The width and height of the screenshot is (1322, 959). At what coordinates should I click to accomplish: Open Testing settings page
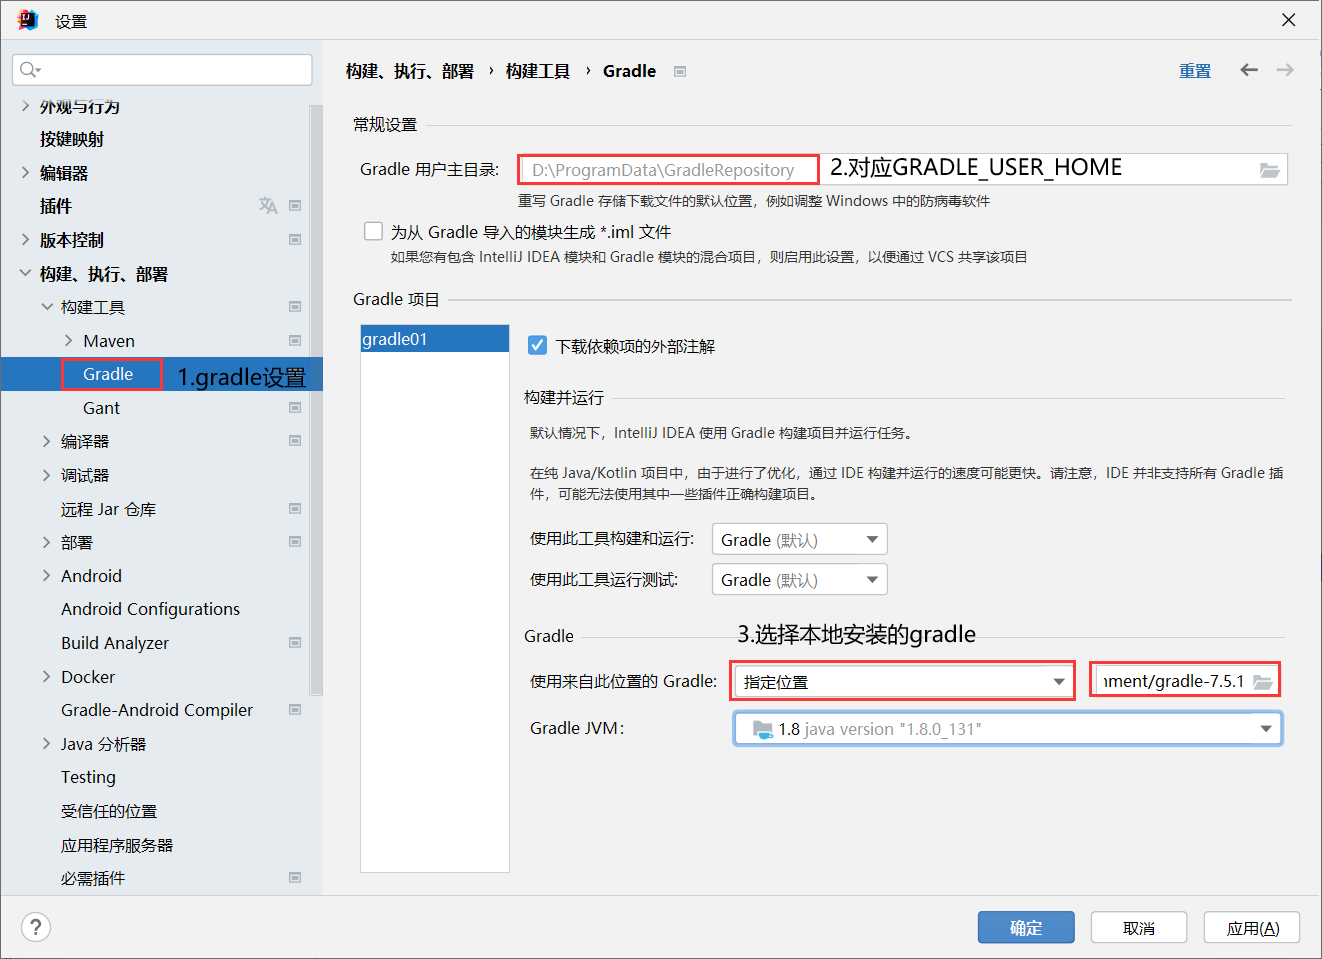(x=88, y=777)
